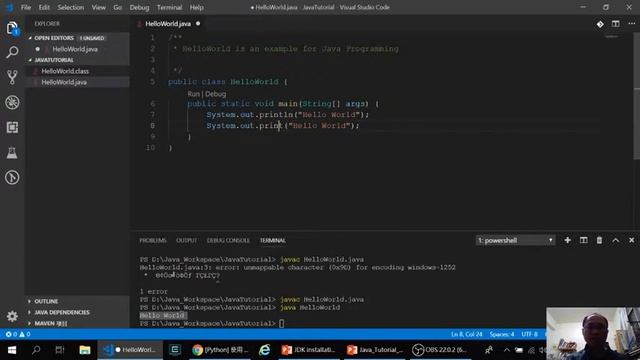This screenshot has height=360, width=640.
Task: Click the source control diamond icon in editor toolbar
Action: [x=600, y=24]
